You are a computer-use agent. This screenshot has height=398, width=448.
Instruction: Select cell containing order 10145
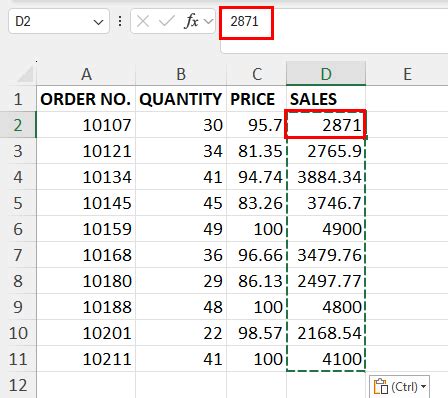tap(86, 203)
